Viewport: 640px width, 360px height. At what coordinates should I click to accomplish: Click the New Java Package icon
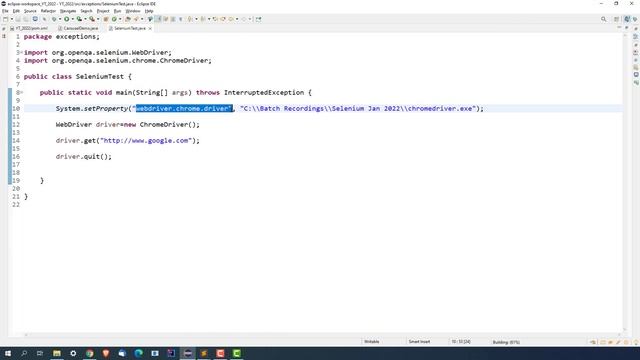click(106, 19)
